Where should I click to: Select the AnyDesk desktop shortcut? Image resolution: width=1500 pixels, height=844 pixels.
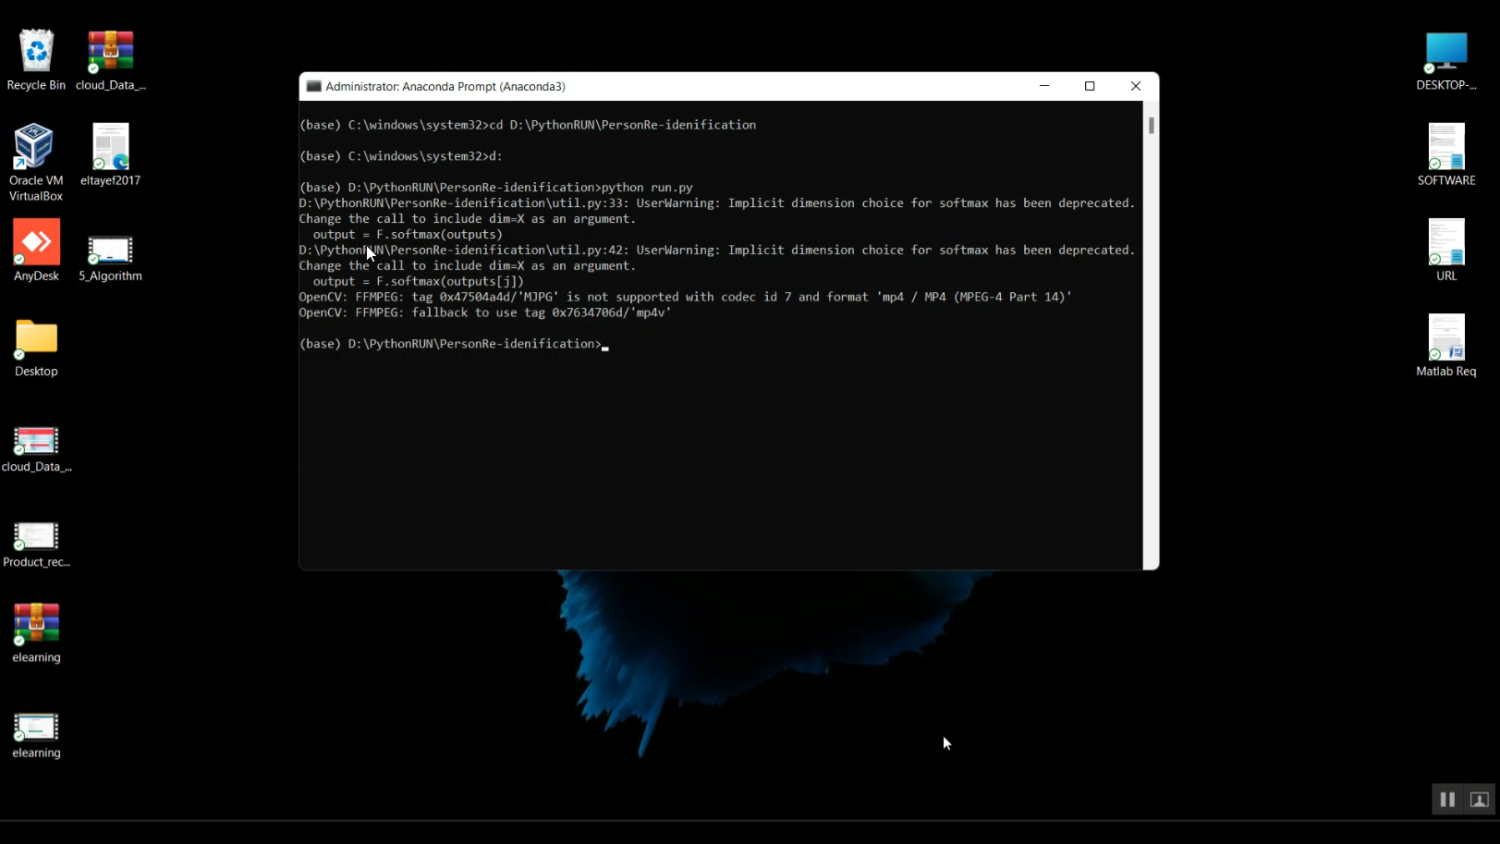click(36, 250)
